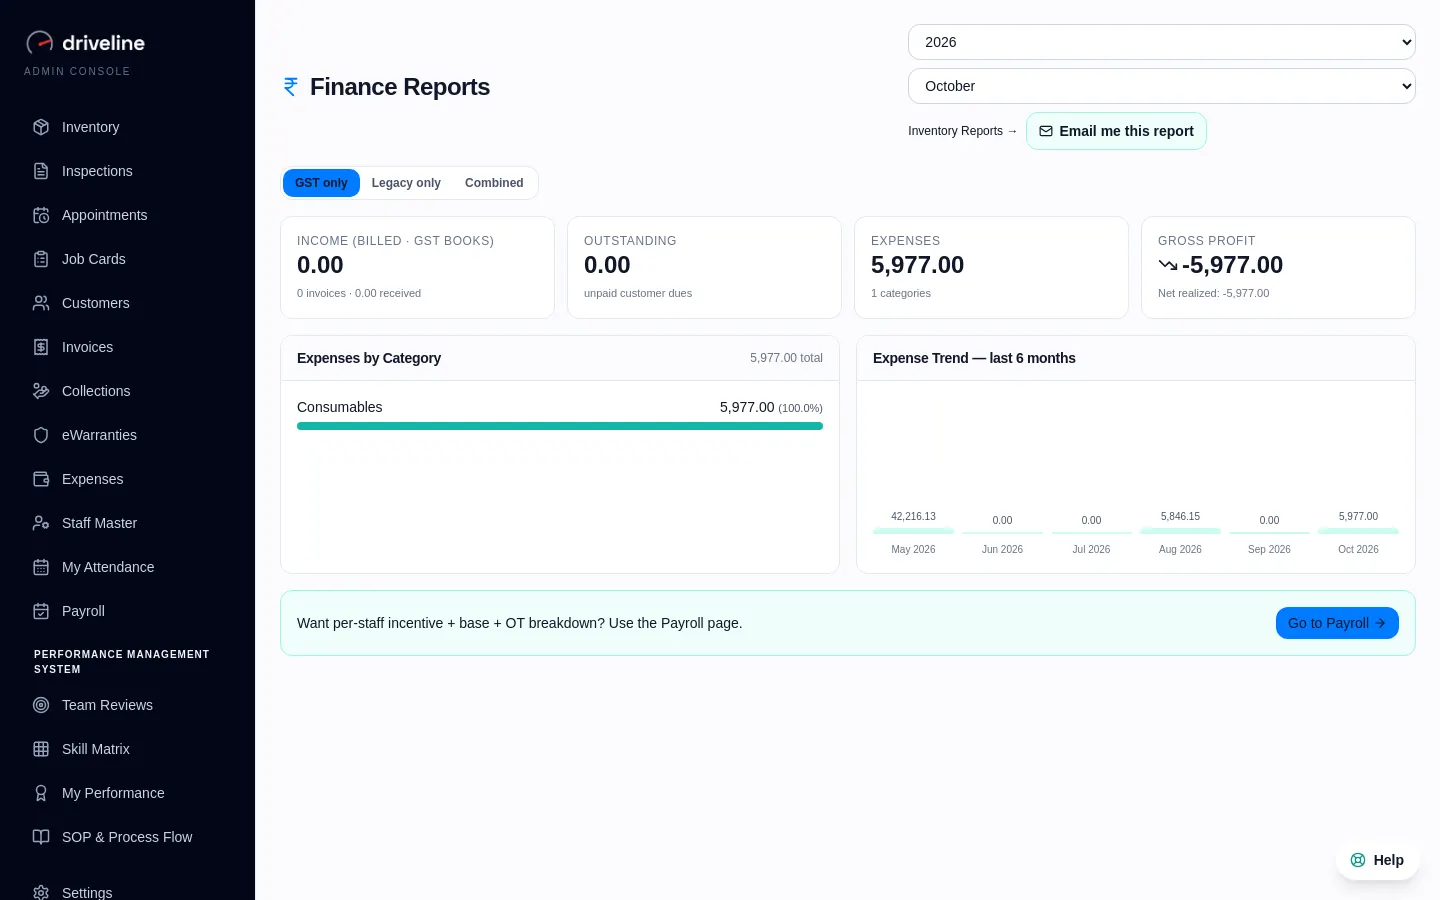Open the Help widget
Viewport: 1440px width, 900px height.
pos(1377,860)
